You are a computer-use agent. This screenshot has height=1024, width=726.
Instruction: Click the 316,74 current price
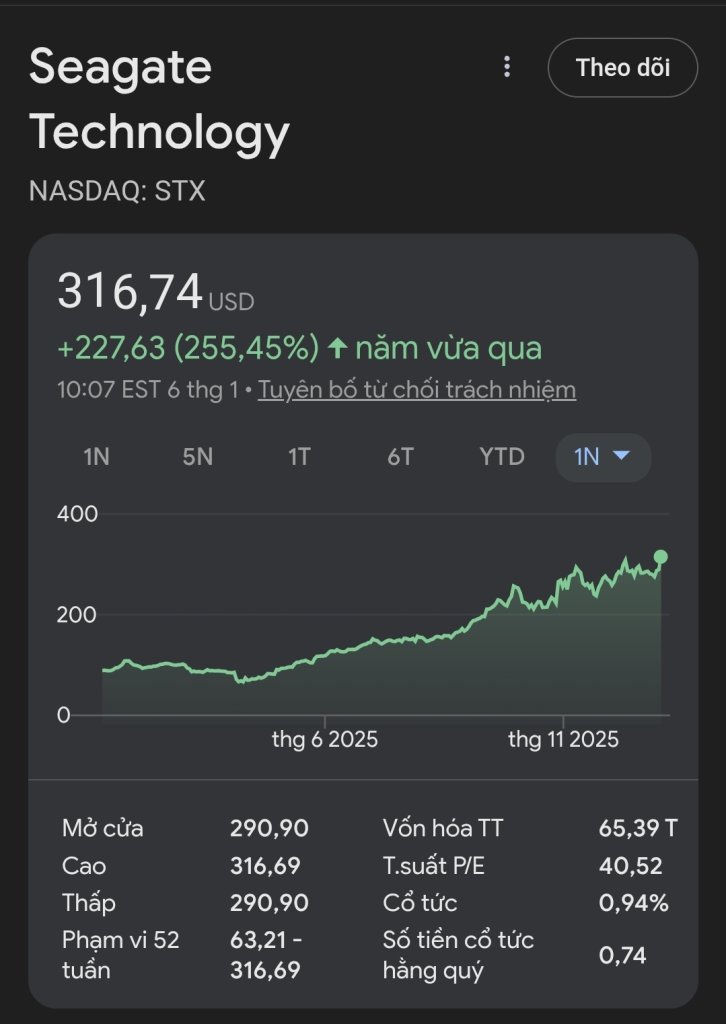130,292
